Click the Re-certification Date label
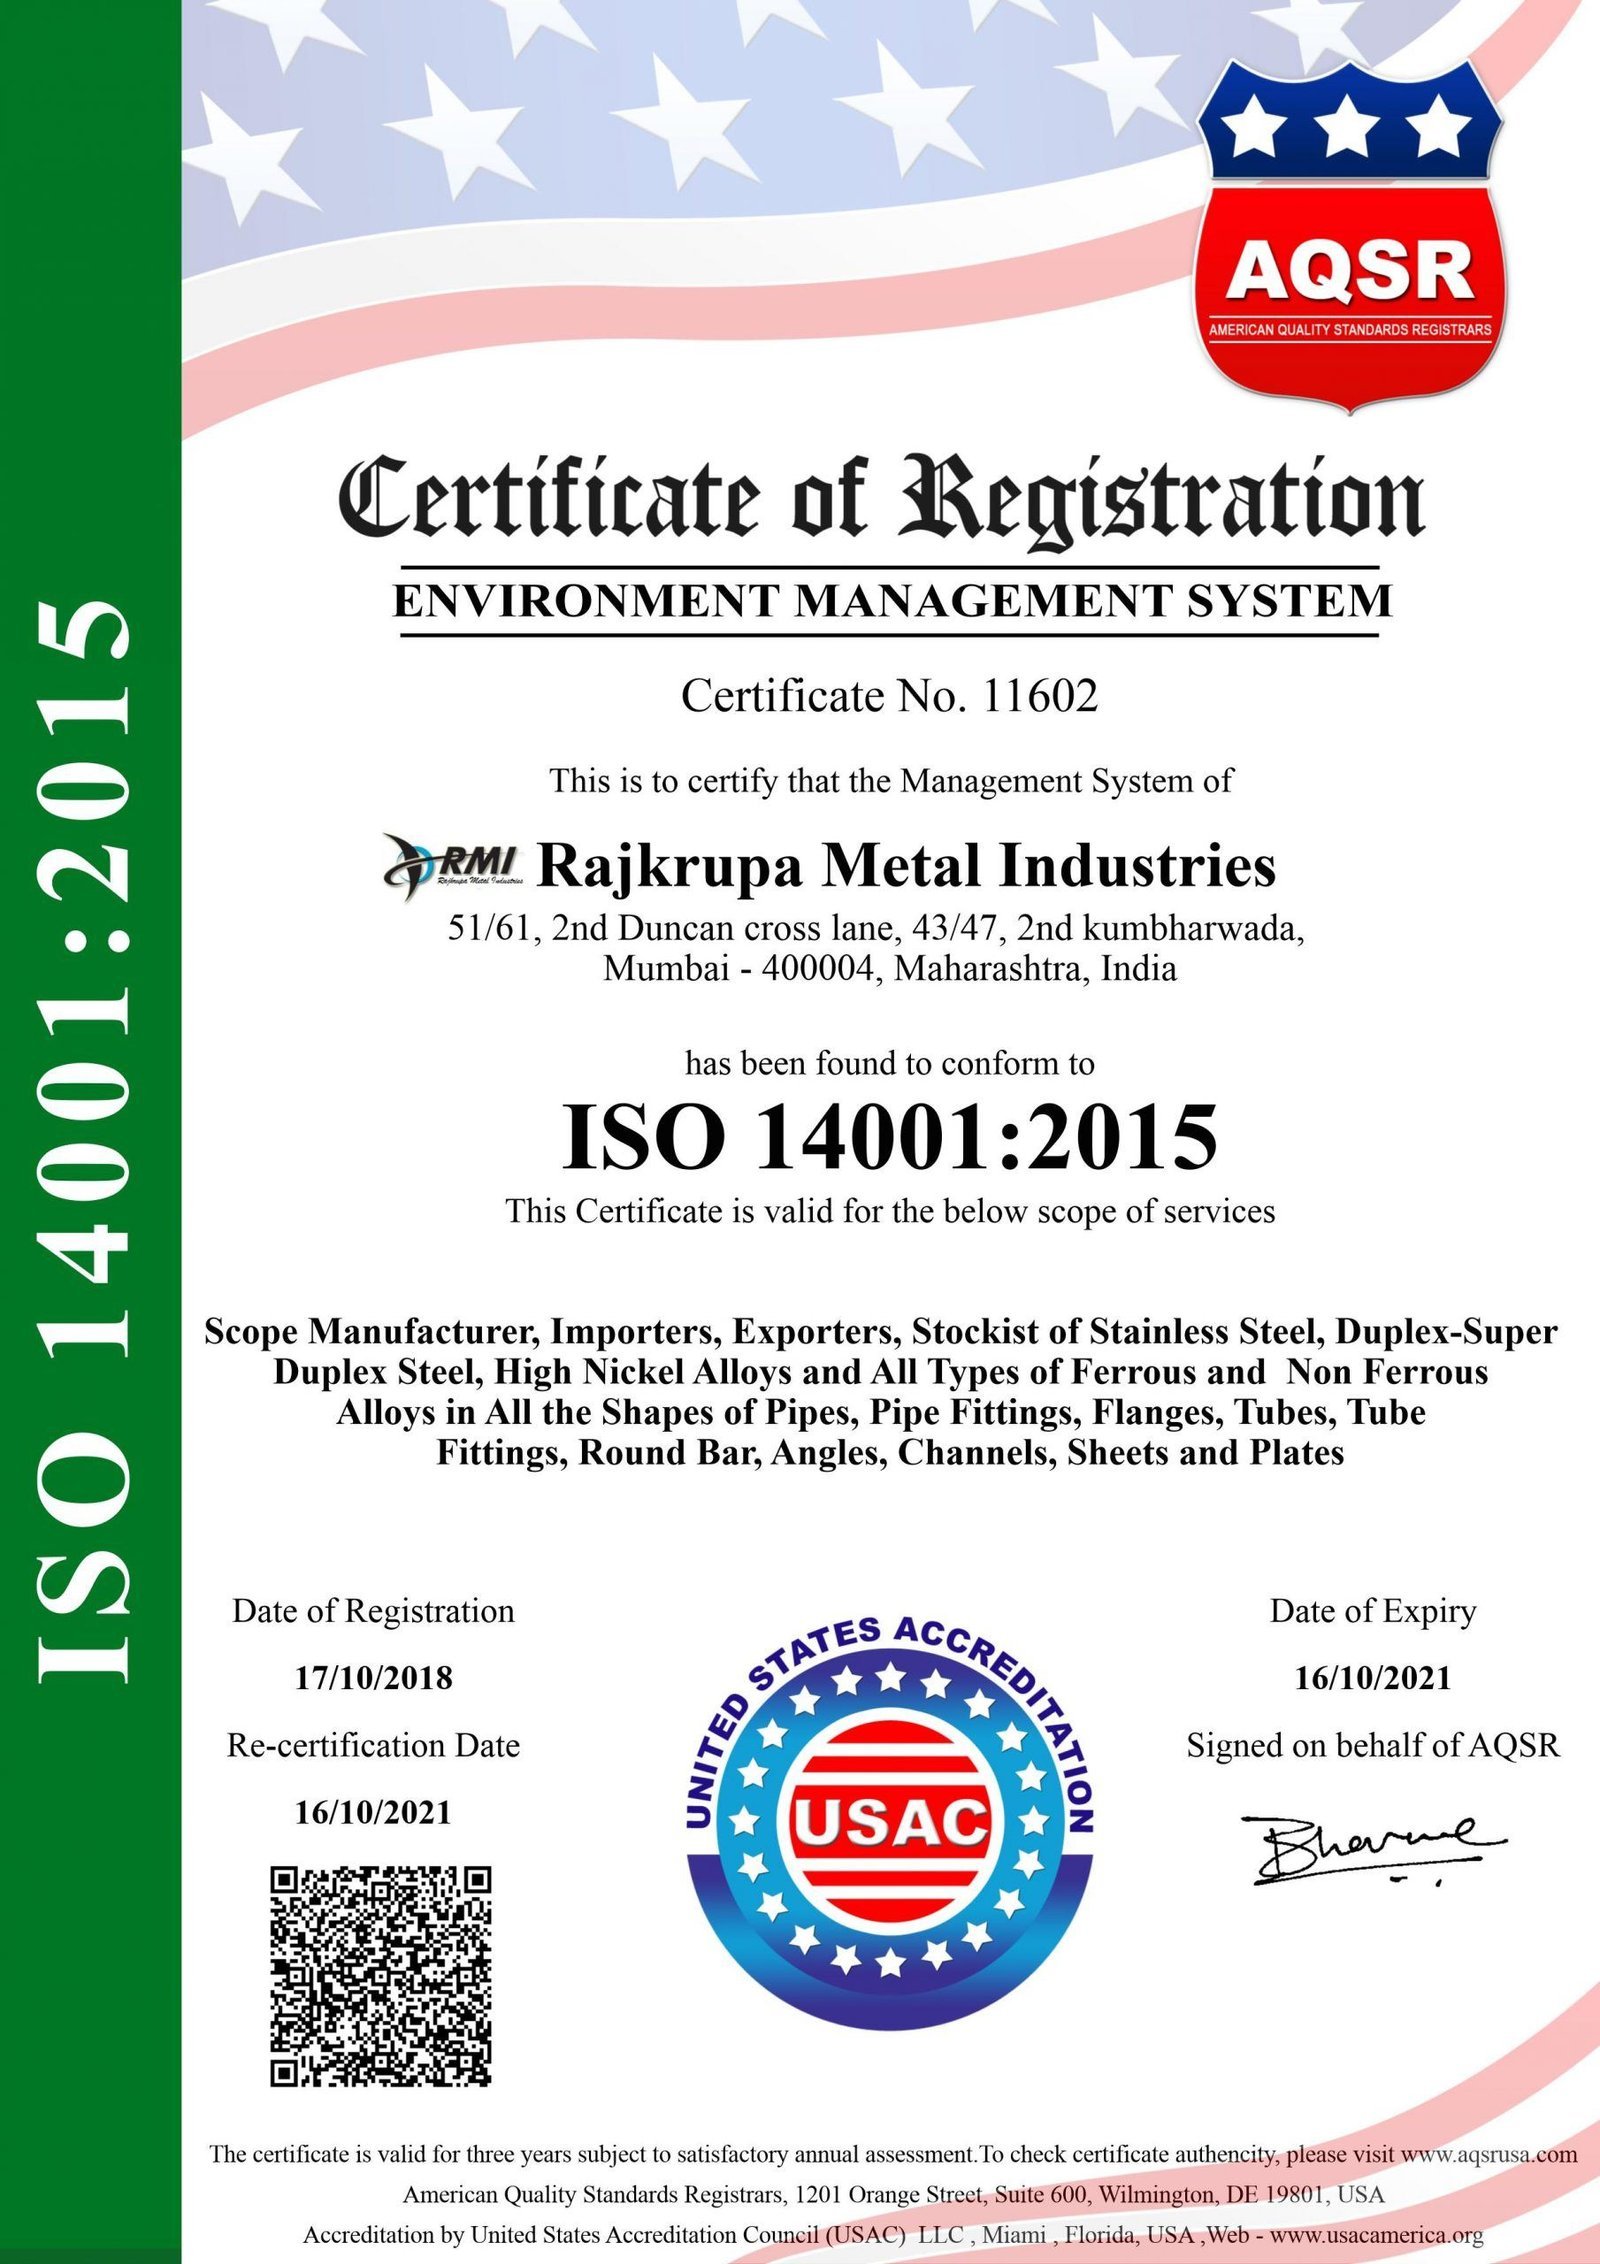Image resolution: width=1600 pixels, height=2264 pixels. click(373, 1745)
